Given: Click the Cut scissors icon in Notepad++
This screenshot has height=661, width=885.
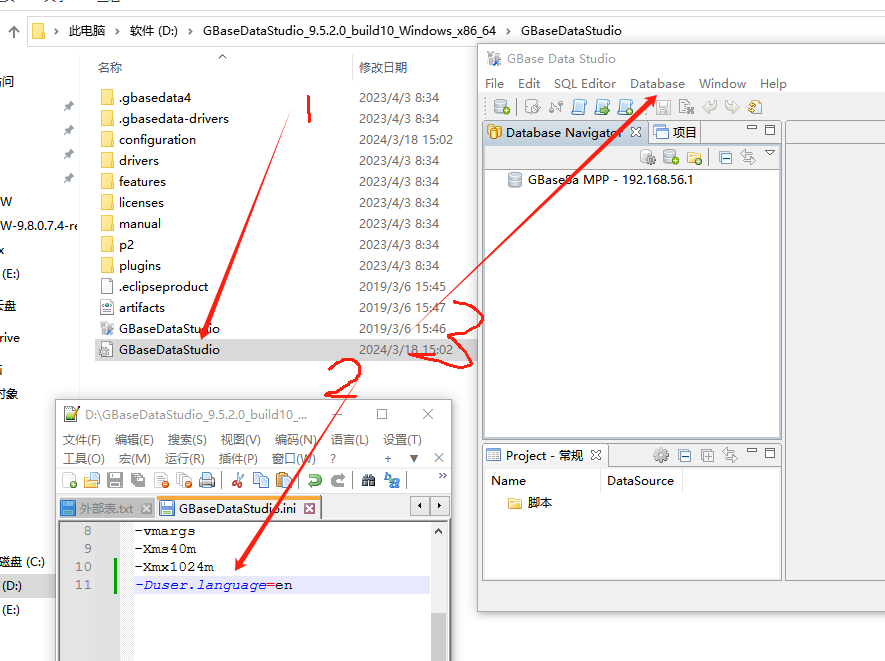Looking at the screenshot, I should 238,480.
